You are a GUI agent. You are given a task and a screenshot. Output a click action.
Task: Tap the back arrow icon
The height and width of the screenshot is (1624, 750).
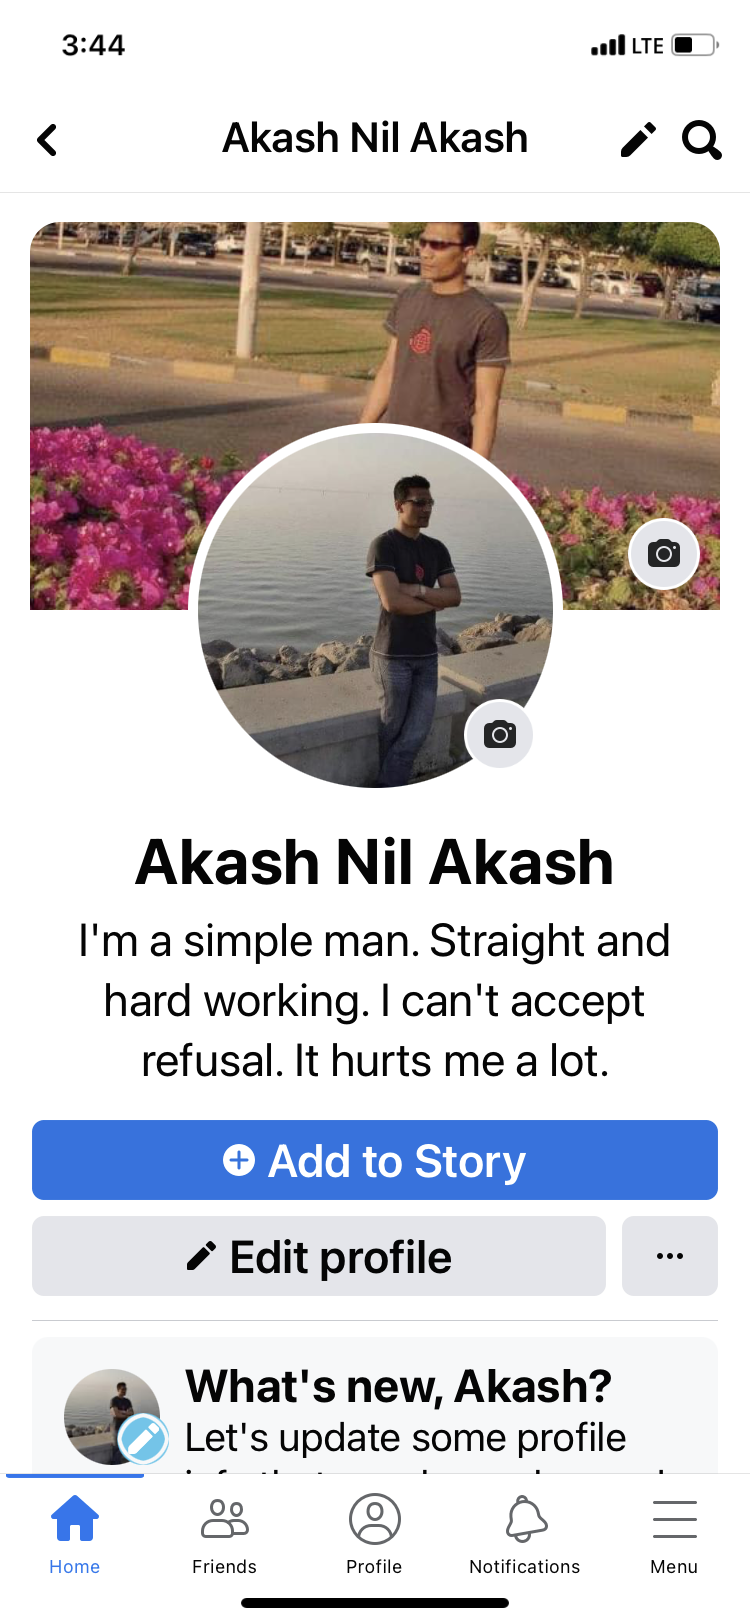click(47, 140)
